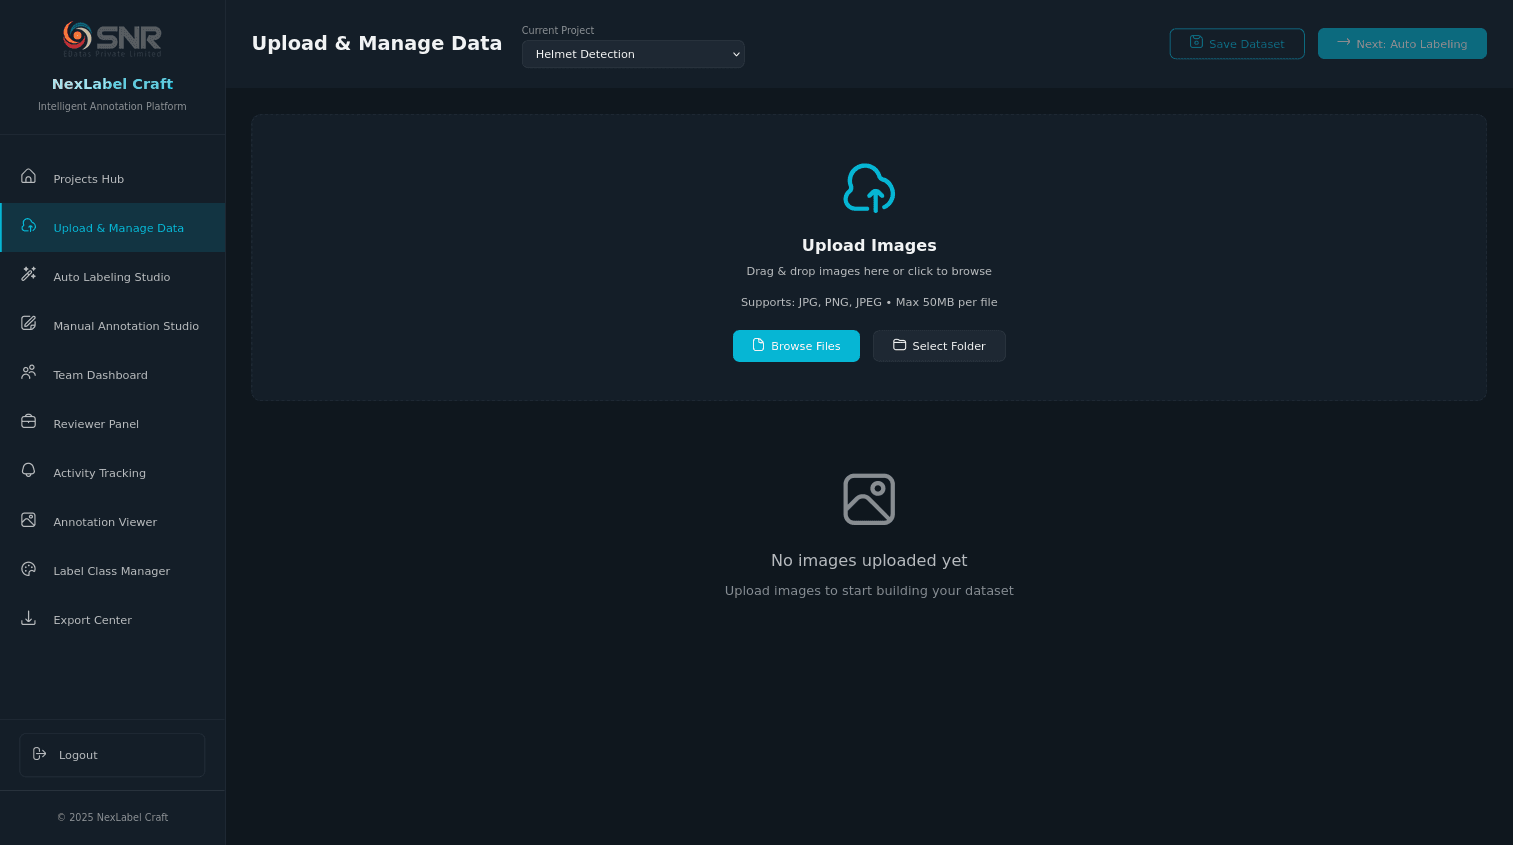Click the Reviewer Panel briefcase icon
The height and width of the screenshot is (845, 1513).
coord(29,422)
